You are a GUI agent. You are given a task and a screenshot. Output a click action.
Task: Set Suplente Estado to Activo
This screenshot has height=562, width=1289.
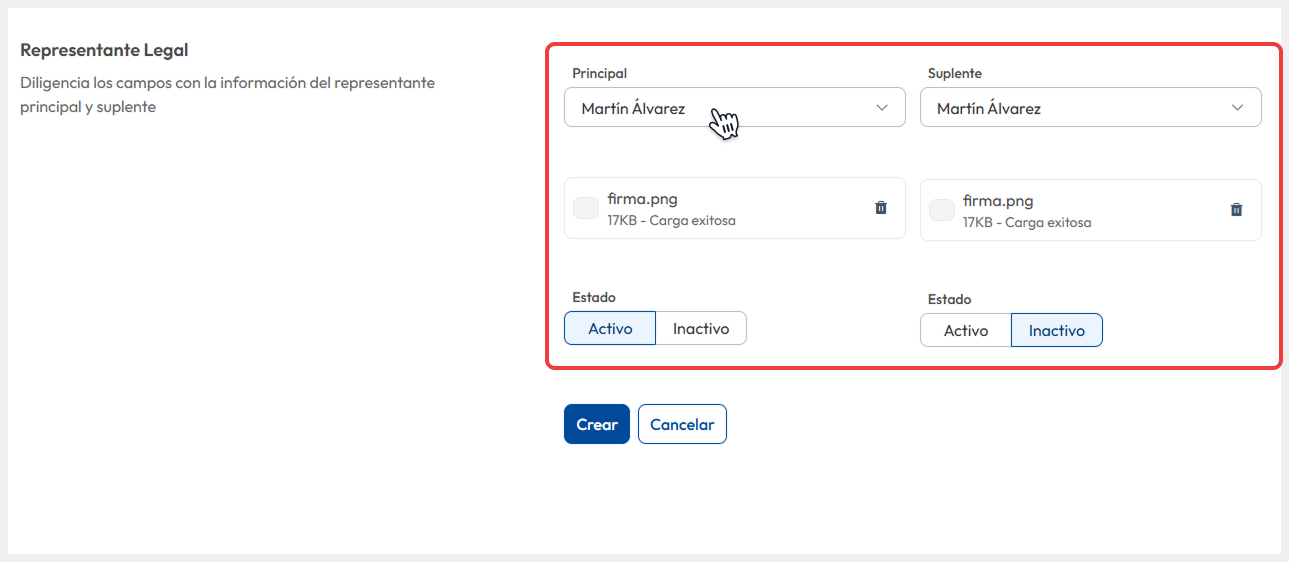coord(966,330)
